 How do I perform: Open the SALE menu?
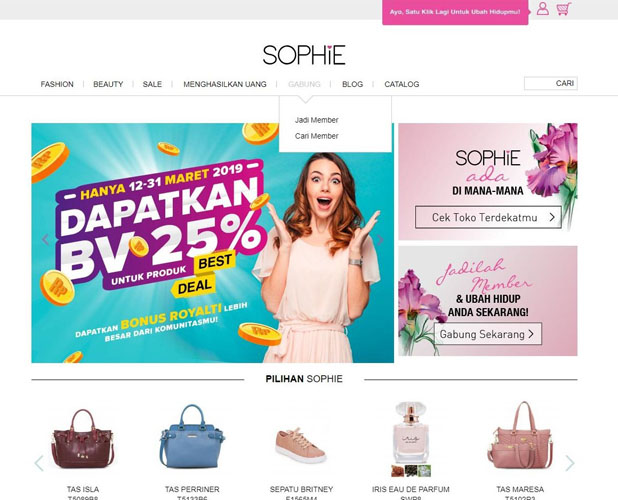tap(152, 84)
